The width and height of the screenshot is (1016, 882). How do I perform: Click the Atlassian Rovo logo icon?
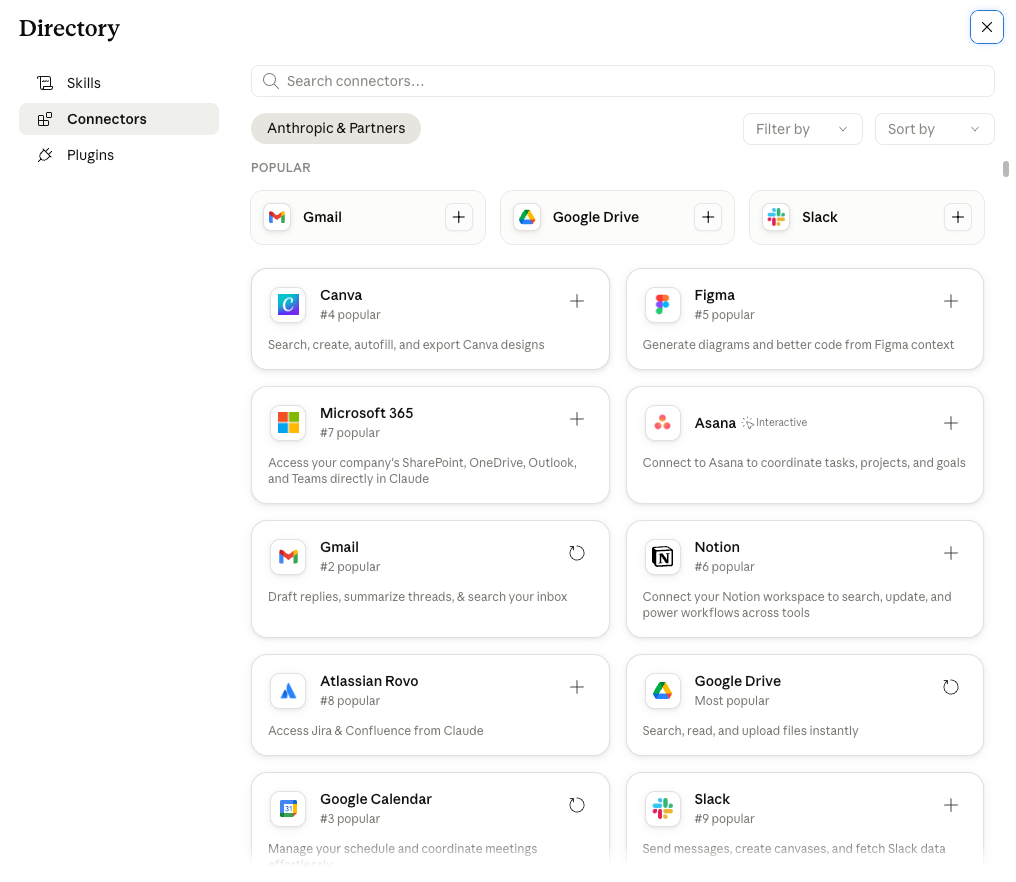click(288, 691)
